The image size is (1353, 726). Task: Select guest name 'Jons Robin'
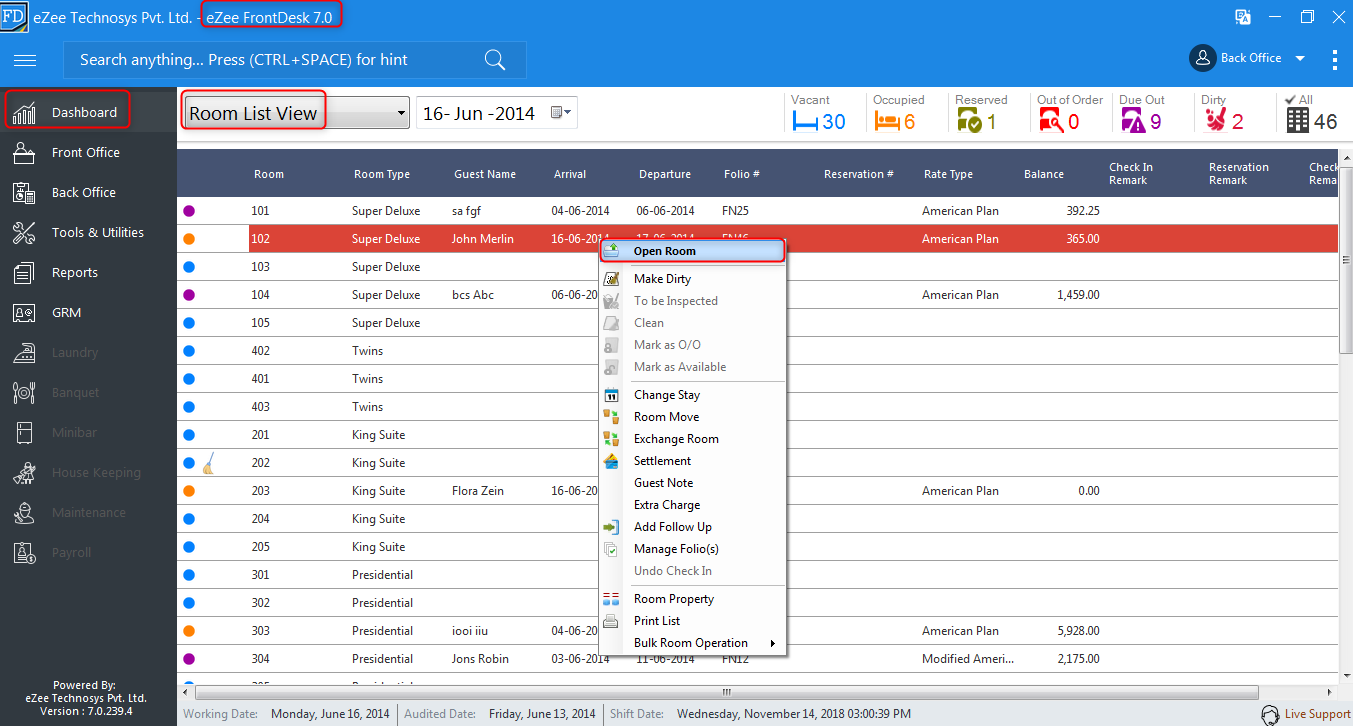pos(480,659)
